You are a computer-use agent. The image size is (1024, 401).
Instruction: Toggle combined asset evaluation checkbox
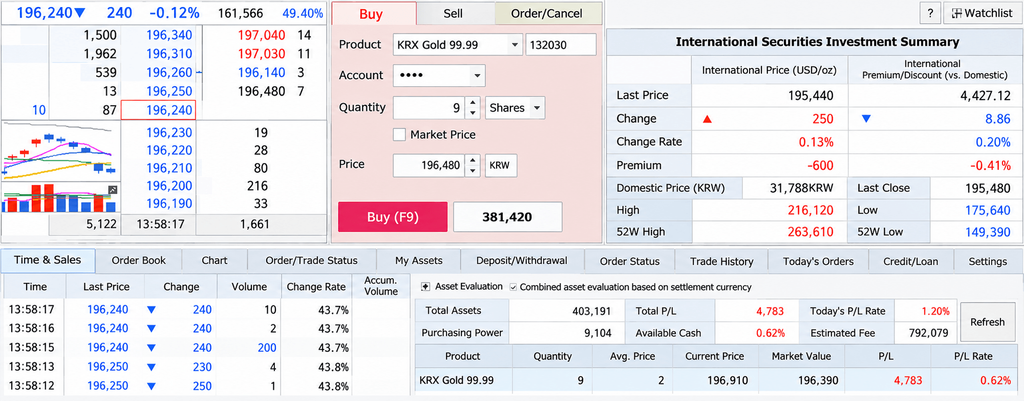click(513, 287)
